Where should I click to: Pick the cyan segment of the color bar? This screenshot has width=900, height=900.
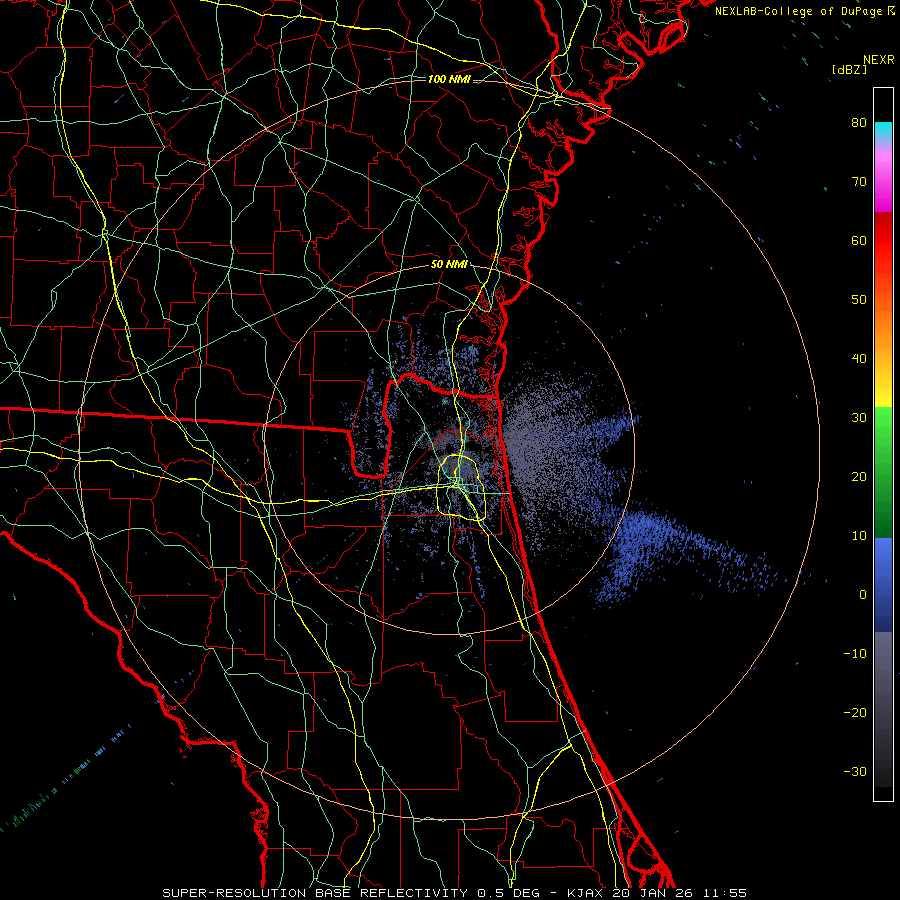(x=883, y=132)
